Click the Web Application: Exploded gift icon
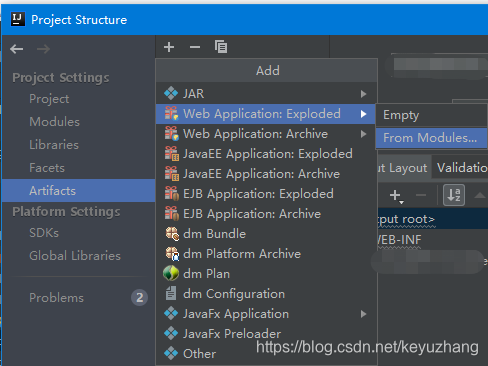 click(172, 113)
